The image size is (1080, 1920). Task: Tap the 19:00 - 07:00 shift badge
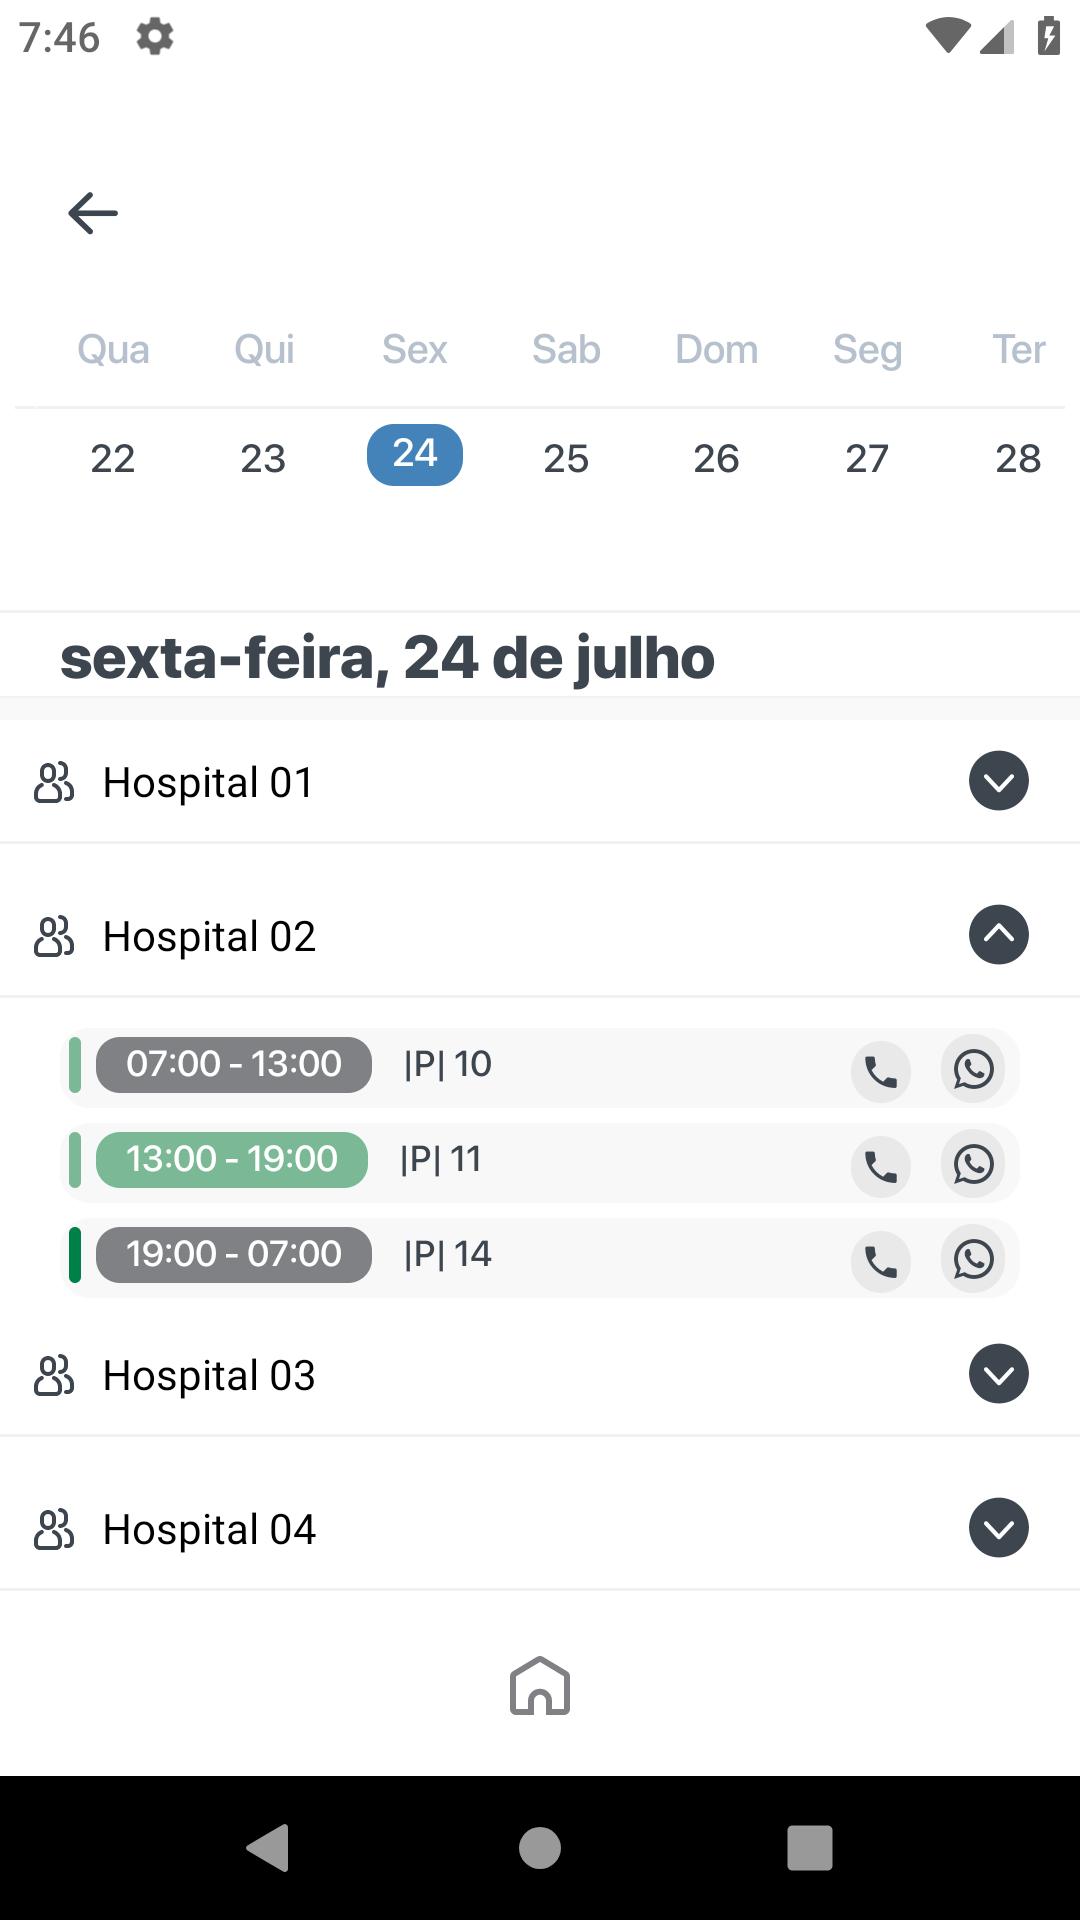coord(234,1254)
